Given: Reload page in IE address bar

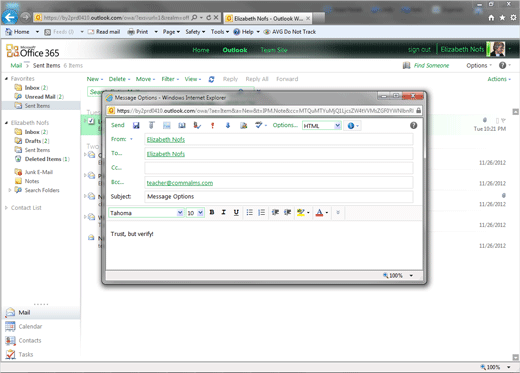Looking at the screenshot, I should (x=209, y=17).
